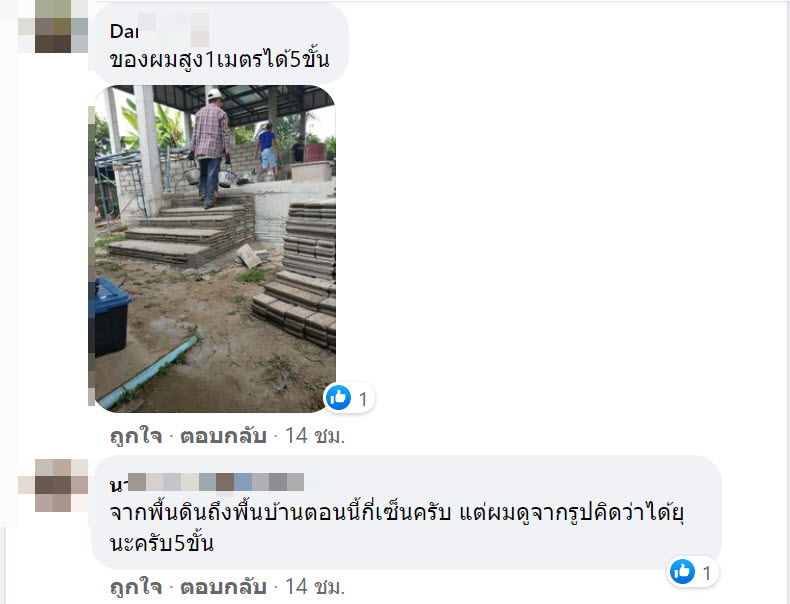This screenshot has height=604, width=790.
Task: Click the stacked concrete pavers in the photo
Action: [300, 274]
